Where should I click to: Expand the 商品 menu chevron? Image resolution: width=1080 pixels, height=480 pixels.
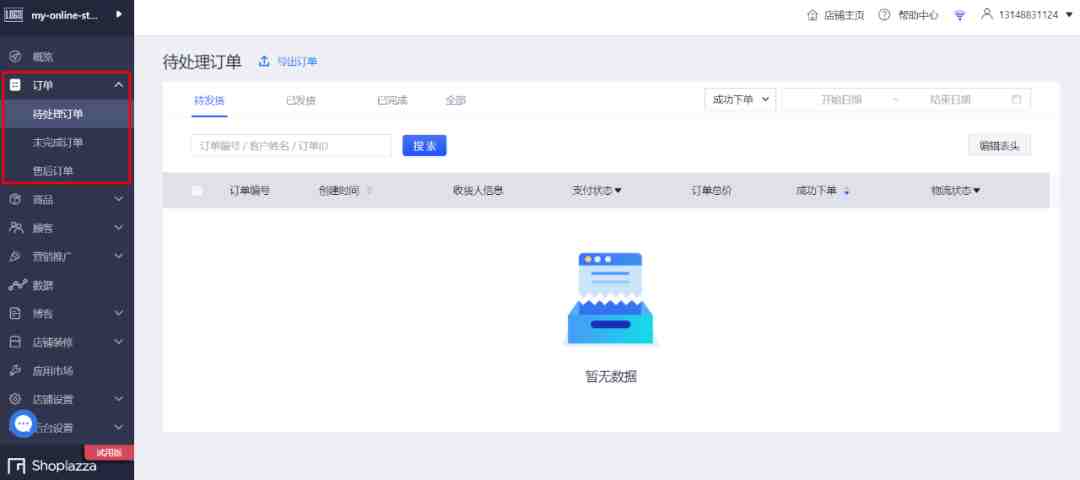point(118,199)
